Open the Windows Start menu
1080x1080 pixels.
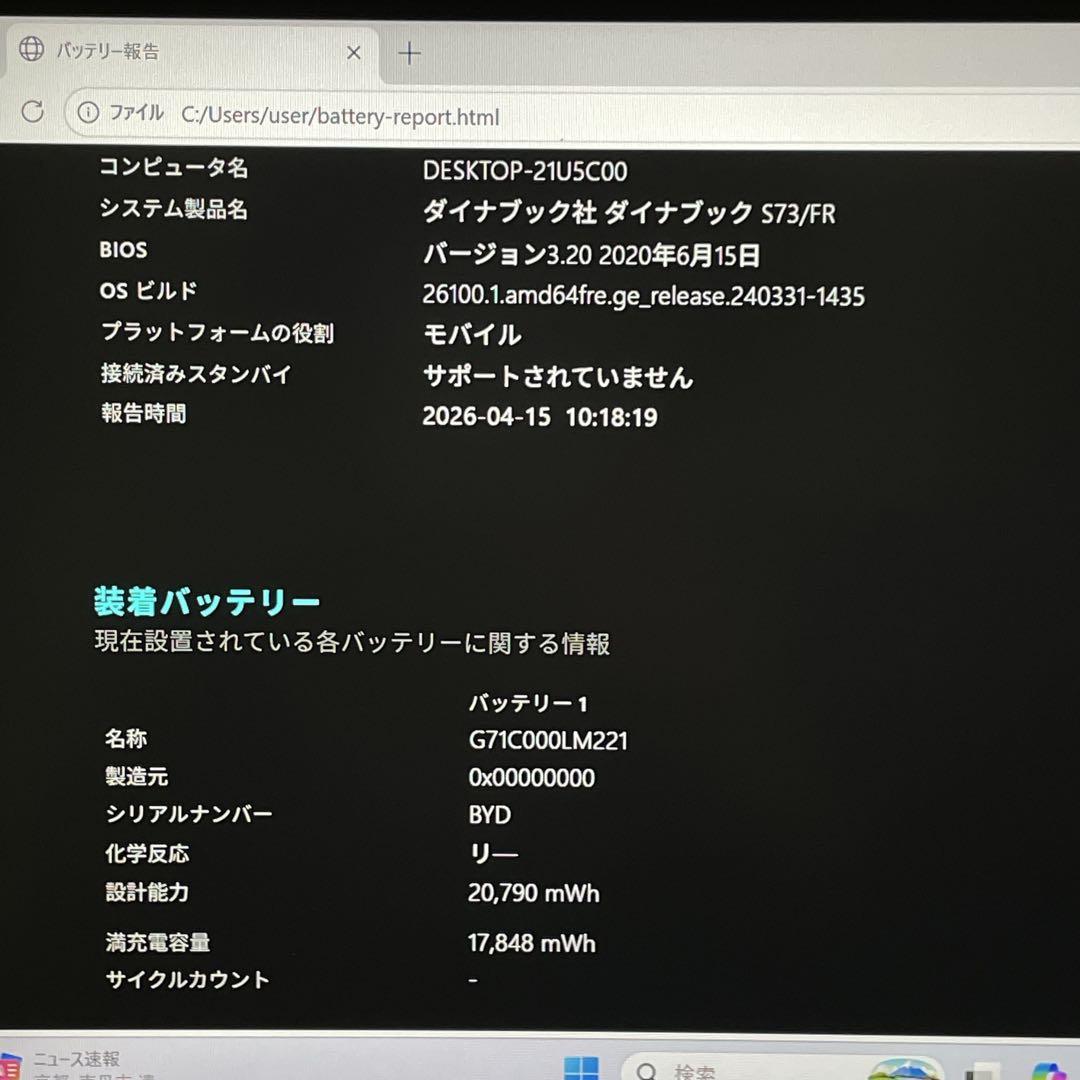tap(581, 1068)
